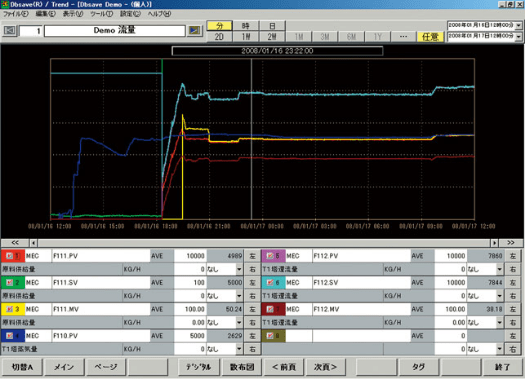Click the ページ button
525x379 pixels.
106,367
